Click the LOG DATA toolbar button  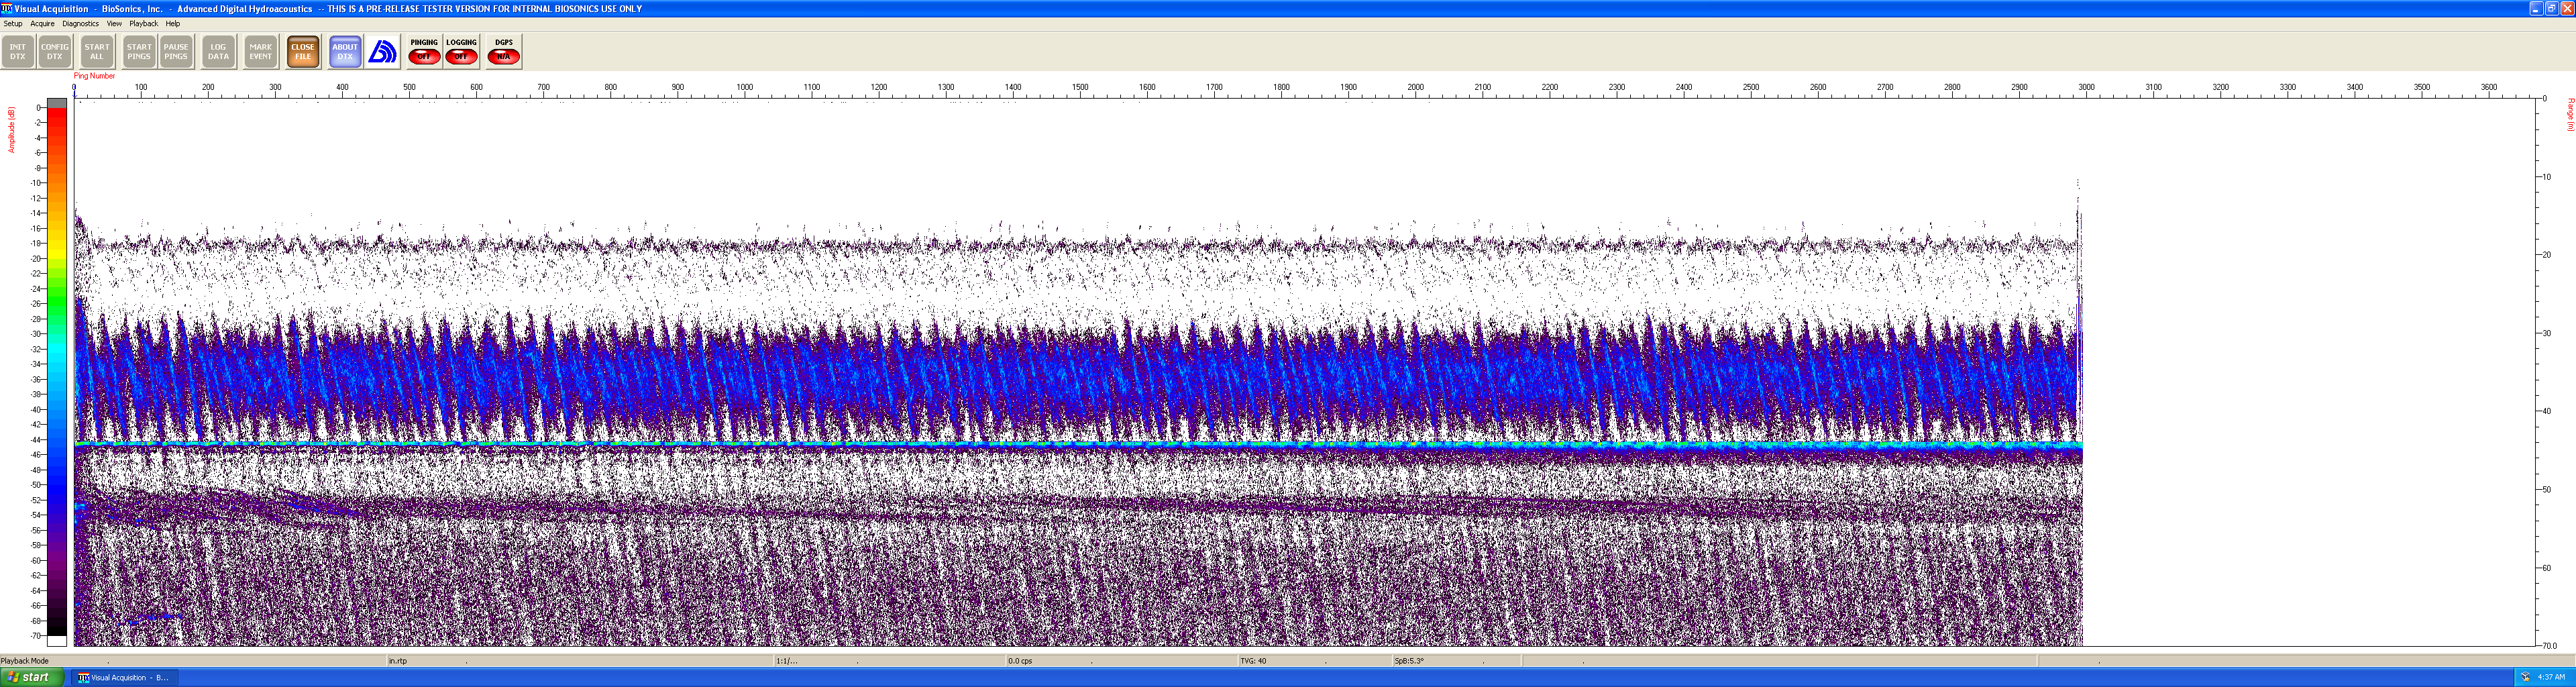[x=218, y=52]
